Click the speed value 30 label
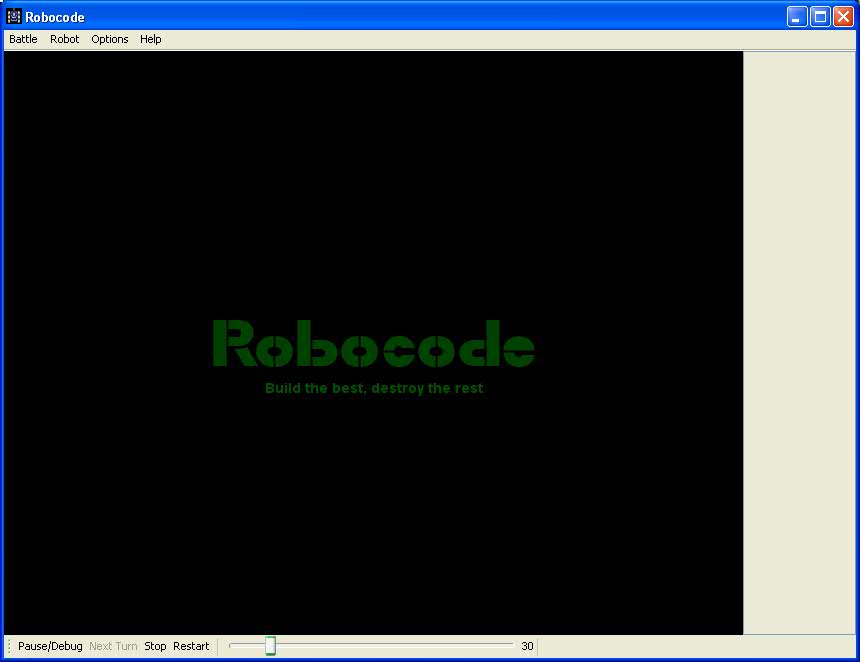 click(527, 646)
